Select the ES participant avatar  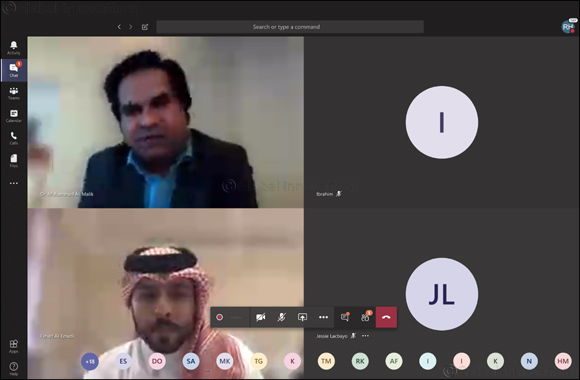pyautogui.click(x=124, y=361)
